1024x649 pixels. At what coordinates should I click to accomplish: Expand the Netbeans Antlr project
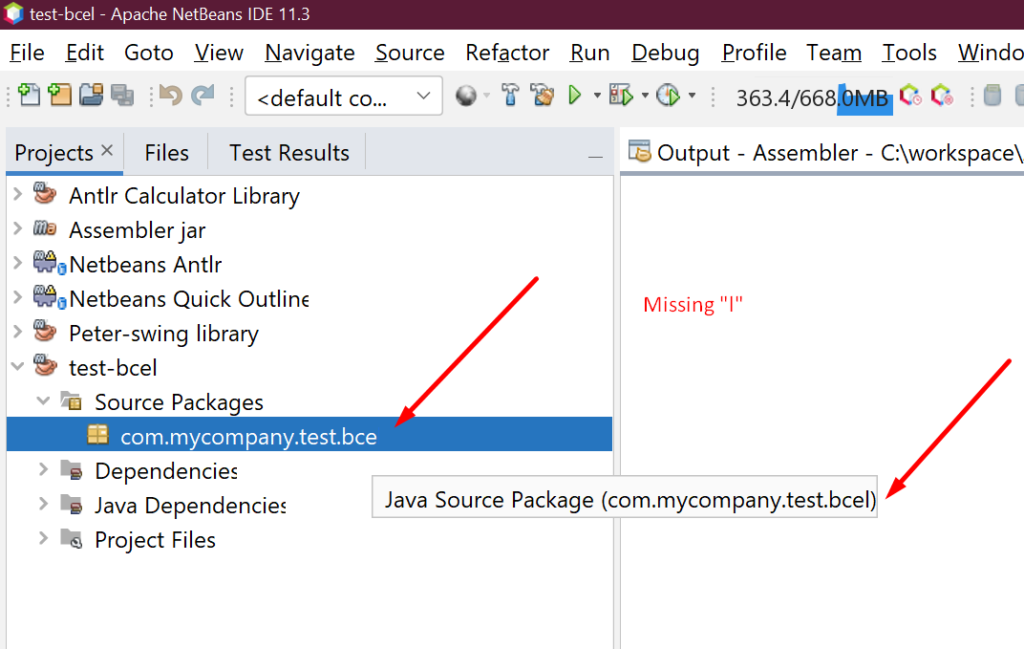(18, 263)
